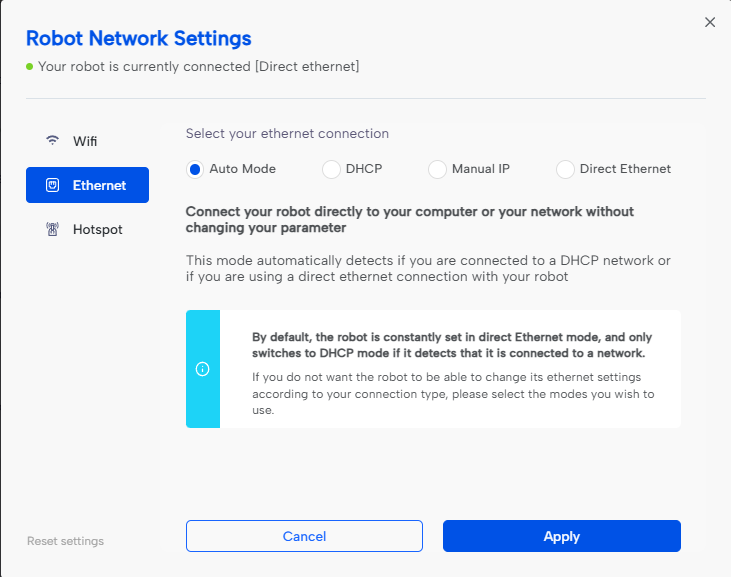This screenshot has width=731, height=577.
Task: Select the Ethernet tab label
Action: [99, 185]
